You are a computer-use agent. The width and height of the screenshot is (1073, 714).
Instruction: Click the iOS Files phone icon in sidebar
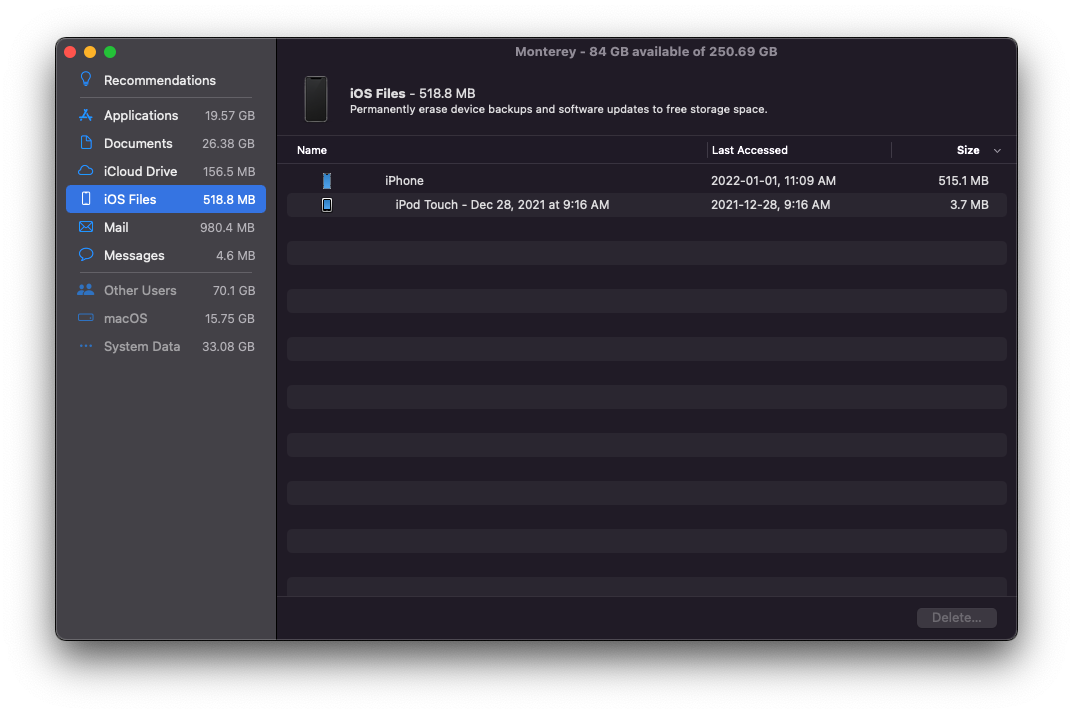pyautogui.click(x=86, y=199)
